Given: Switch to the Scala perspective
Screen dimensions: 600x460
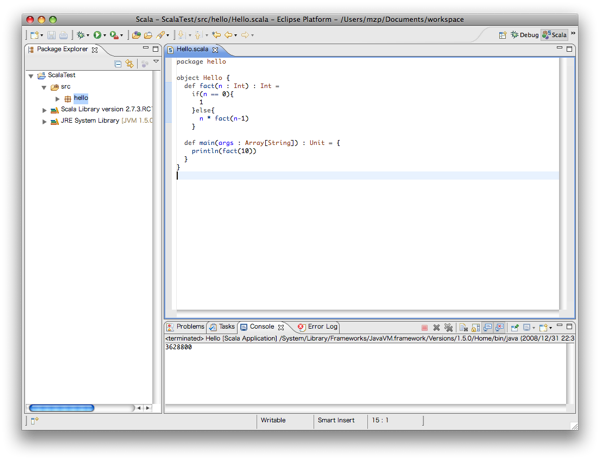Looking at the screenshot, I should (x=554, y=35).
